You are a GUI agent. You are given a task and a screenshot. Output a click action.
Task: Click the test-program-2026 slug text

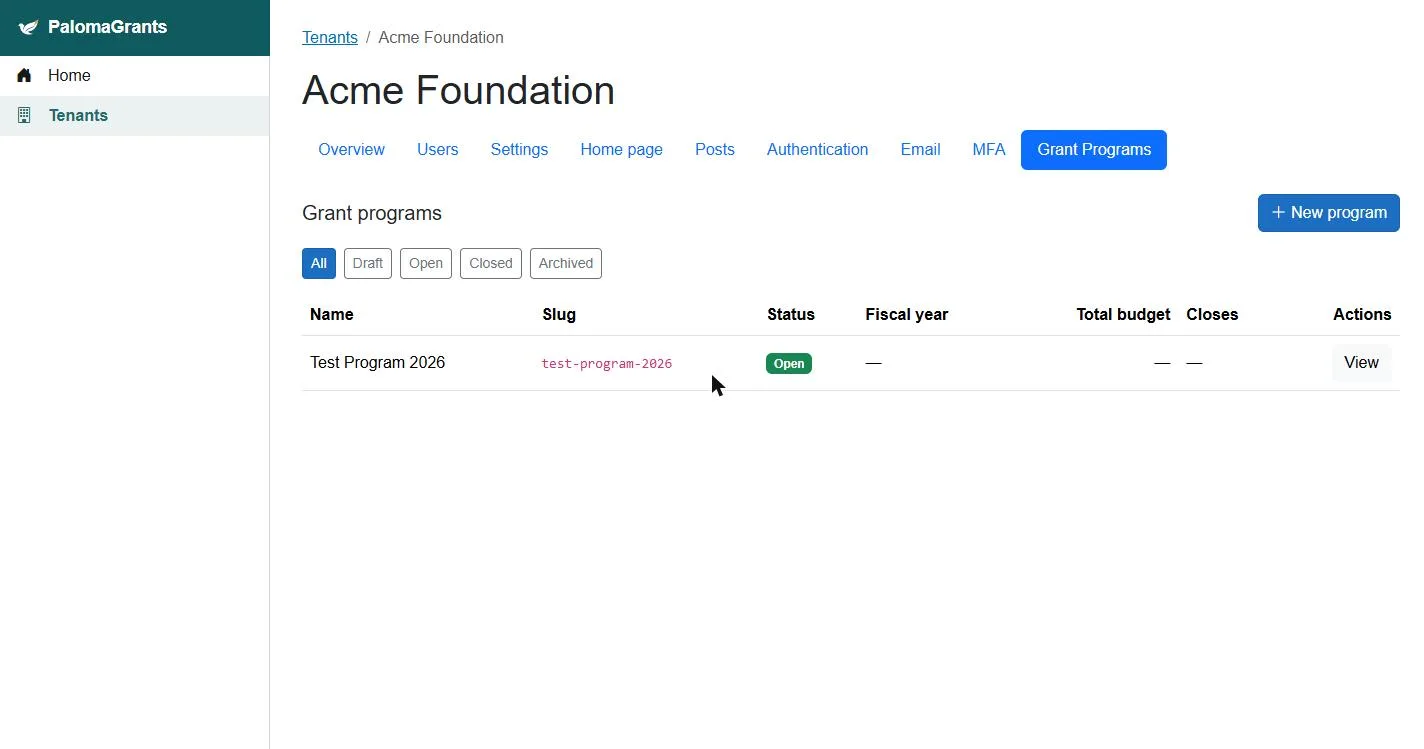point(607,363)
